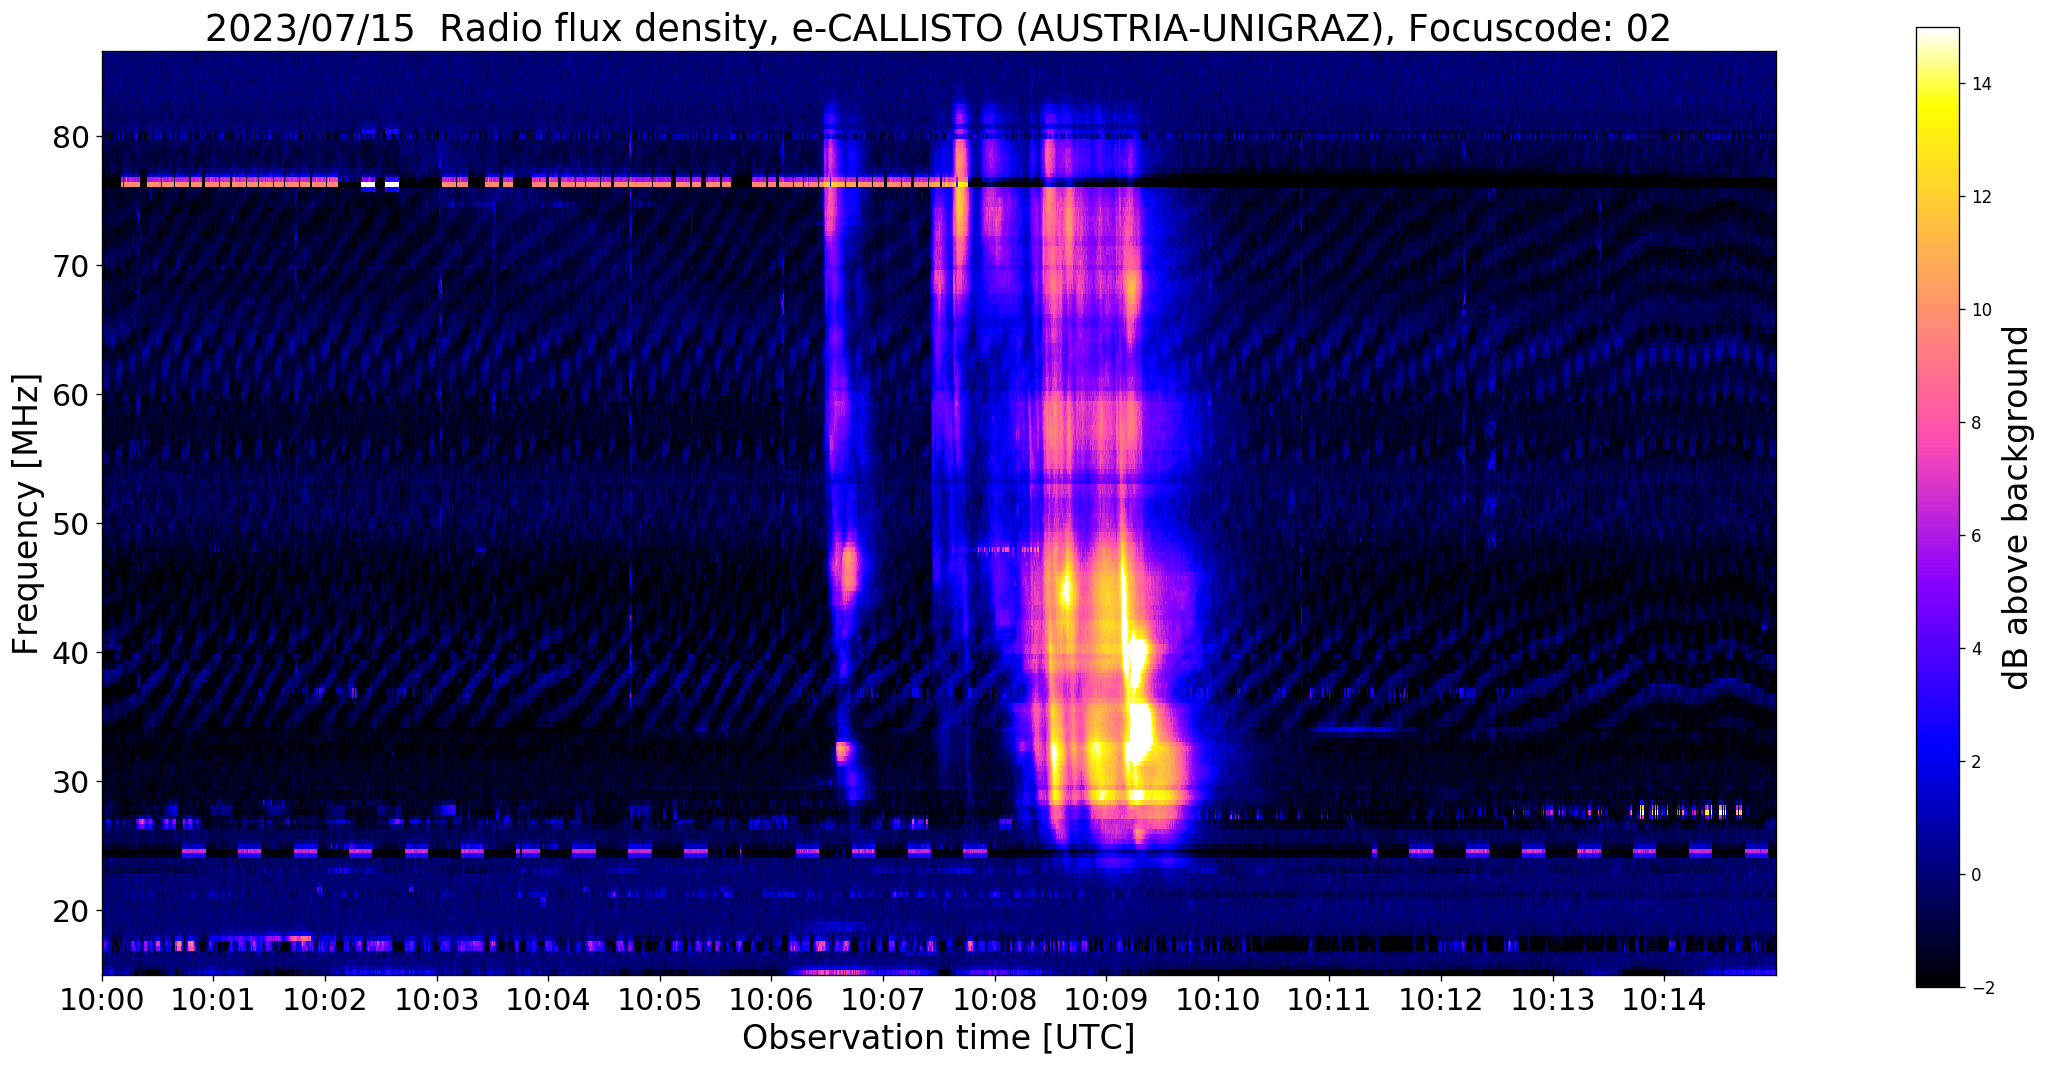Click the 70 tick on the frequency axis
The height and width of the screenshot is (1067, 2047).
(70, 266)
